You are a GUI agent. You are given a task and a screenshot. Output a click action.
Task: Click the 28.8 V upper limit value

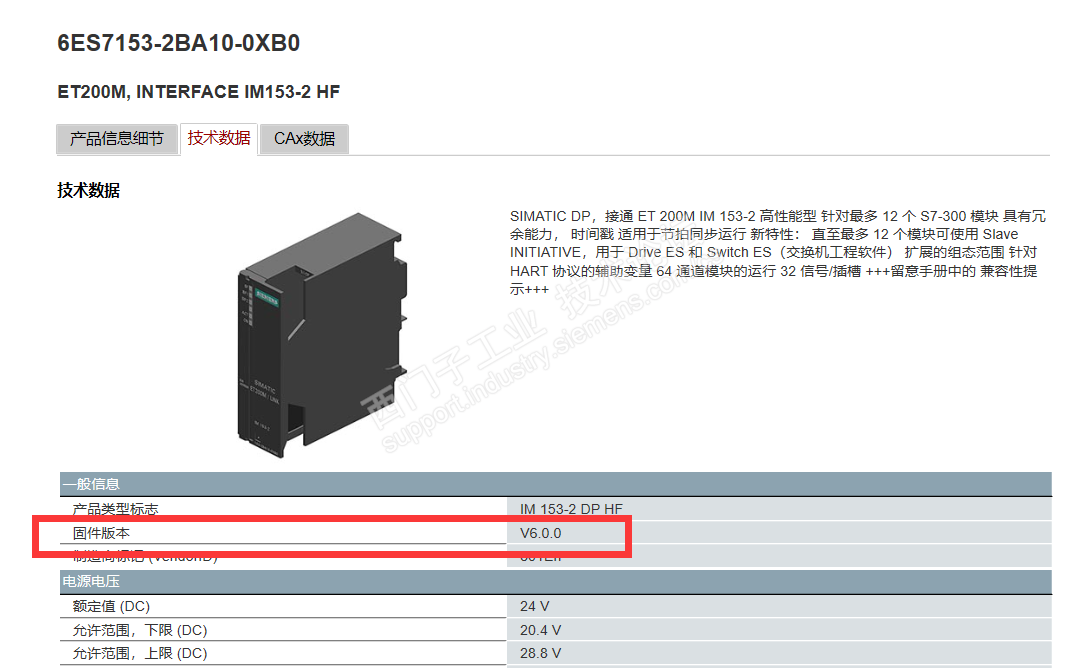coord(540,653)
